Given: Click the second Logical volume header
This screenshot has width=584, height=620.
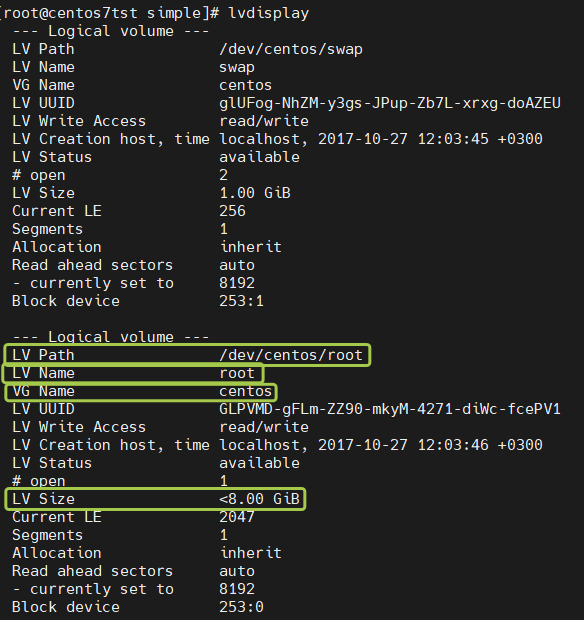Looking at the screenshot, I should 111,337.
